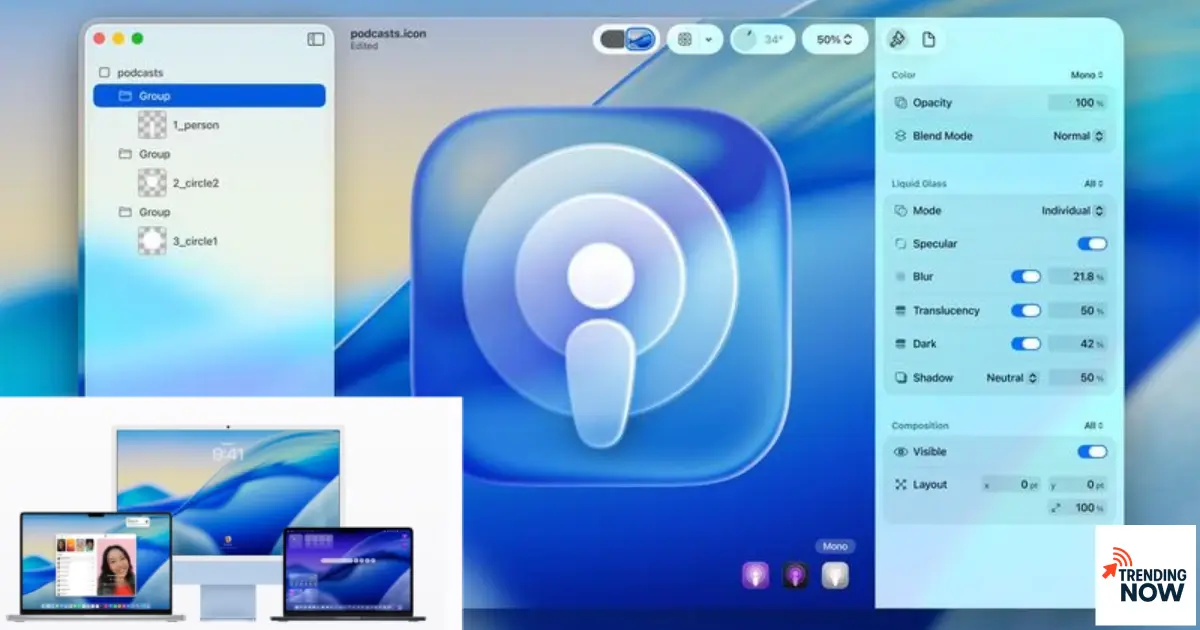Edit the Opacity 100% field
The image size is (1200, 630).
click(1077, 103)
